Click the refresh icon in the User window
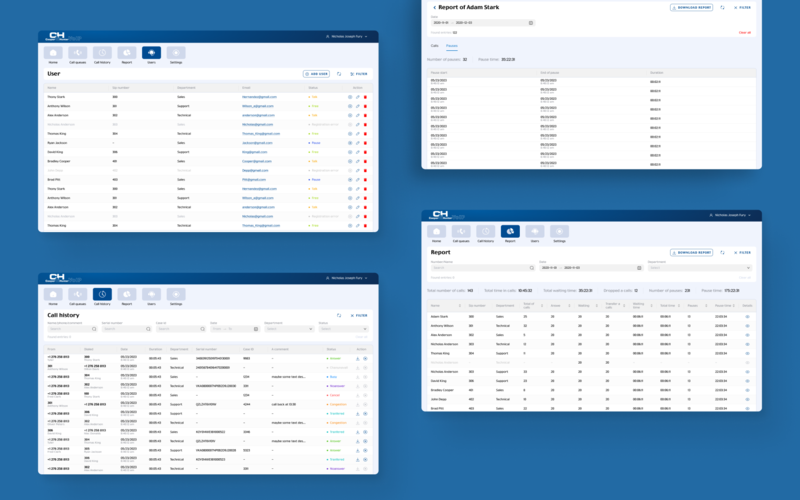 click(x=339, y=74)
